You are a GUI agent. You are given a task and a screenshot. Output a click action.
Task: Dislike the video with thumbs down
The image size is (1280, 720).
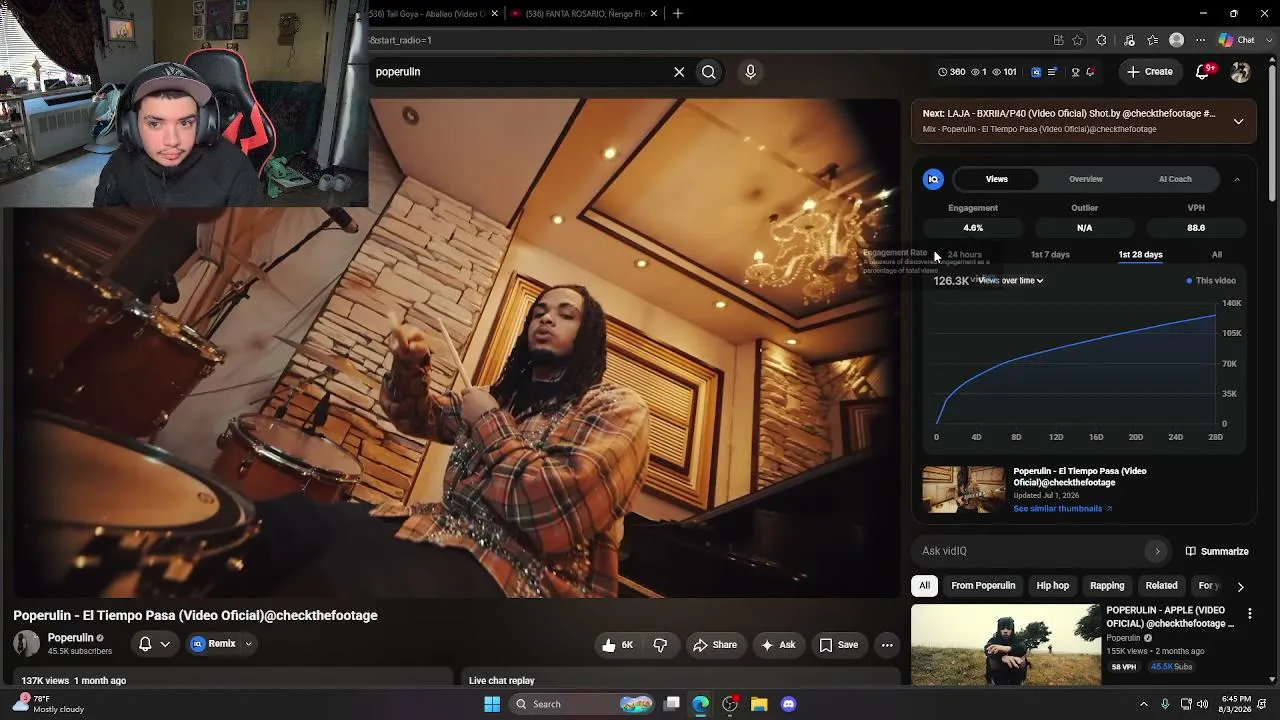click(x=660, y=645)
